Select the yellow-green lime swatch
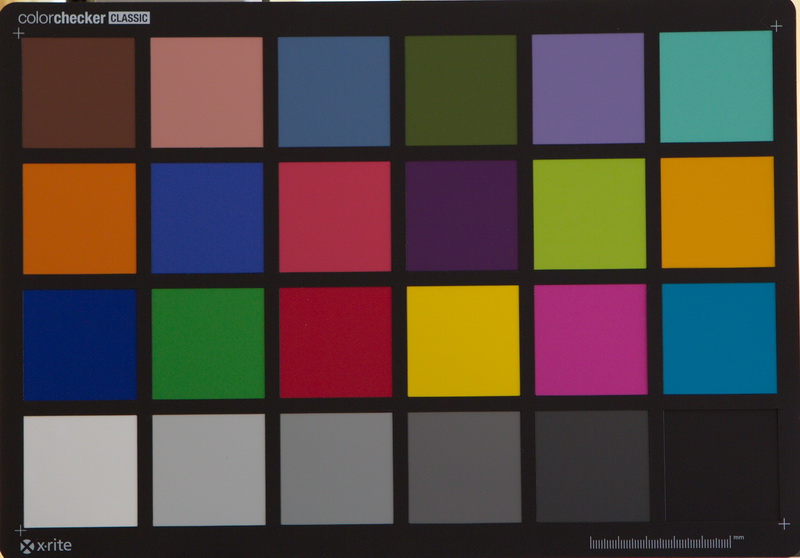The image size is (800, 558). click(590, 214)
